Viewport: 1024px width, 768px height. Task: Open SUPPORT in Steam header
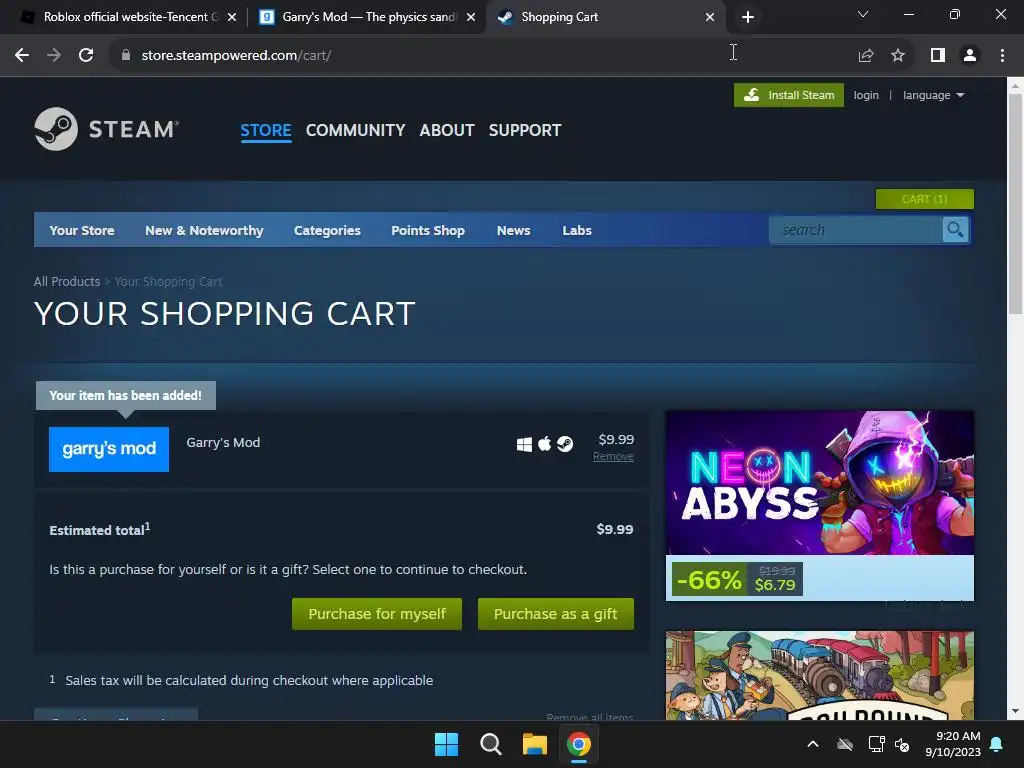click(525, 131)
